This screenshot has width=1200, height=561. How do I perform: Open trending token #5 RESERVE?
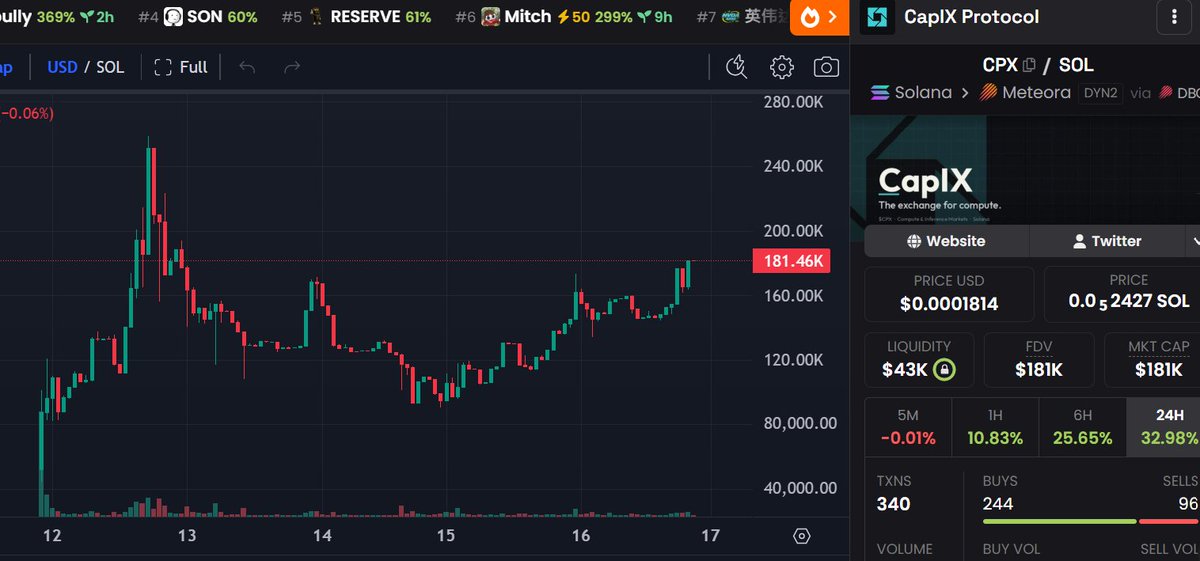pos(357,17)
